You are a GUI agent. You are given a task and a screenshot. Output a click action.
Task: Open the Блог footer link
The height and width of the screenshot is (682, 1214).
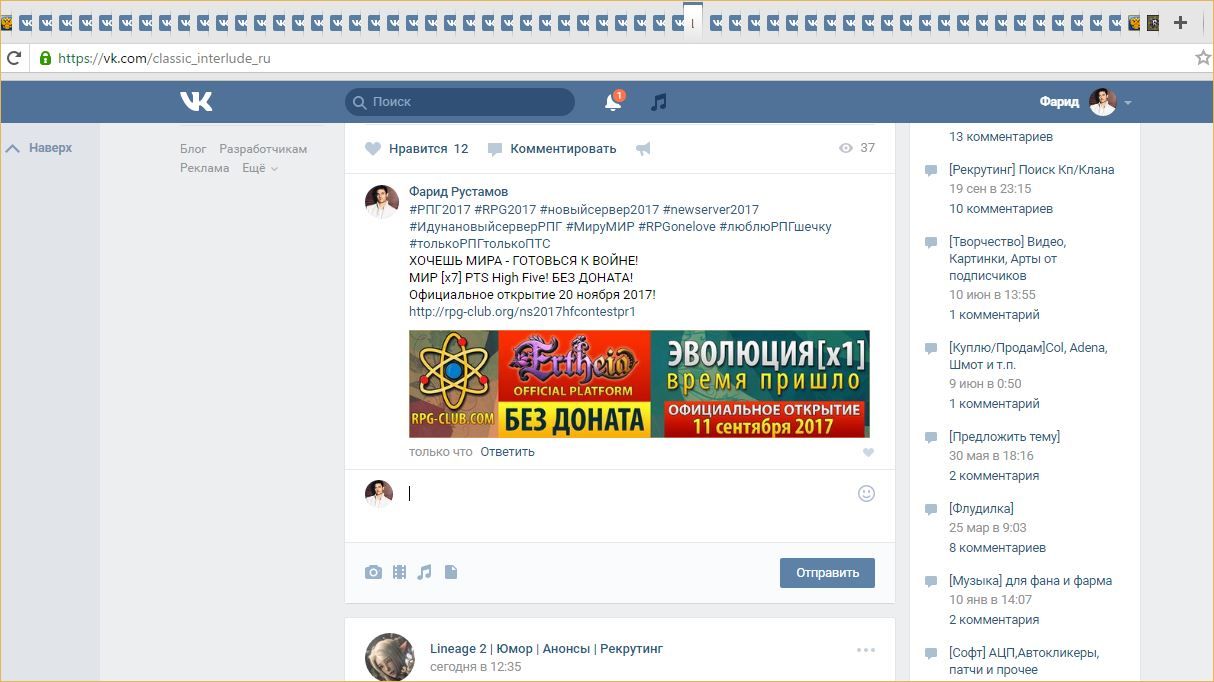pos(193,149)
